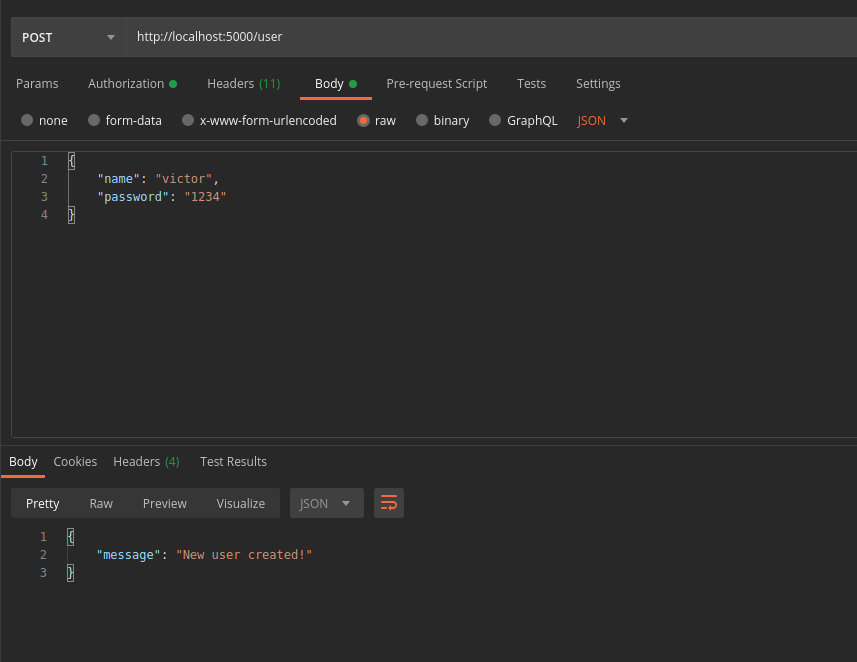
Task: Open the POST method dropdown
Action: coord(67,38)
